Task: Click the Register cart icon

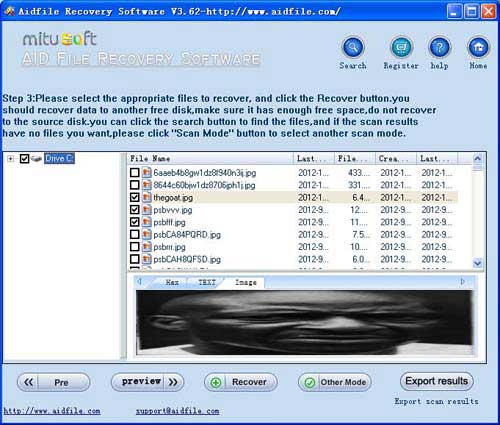Action: tap(401, 48)
